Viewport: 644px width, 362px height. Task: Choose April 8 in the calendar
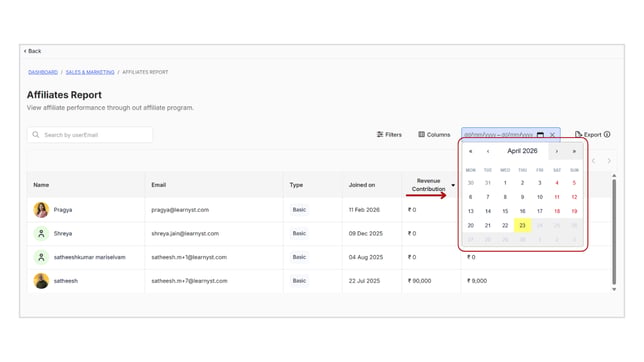(x=505, y=197)
